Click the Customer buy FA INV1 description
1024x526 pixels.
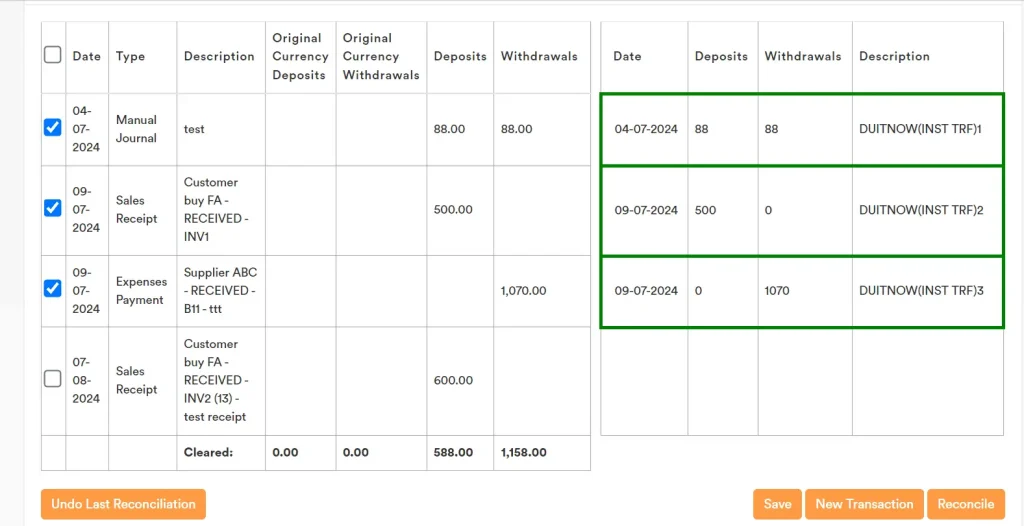coord(215,210)
